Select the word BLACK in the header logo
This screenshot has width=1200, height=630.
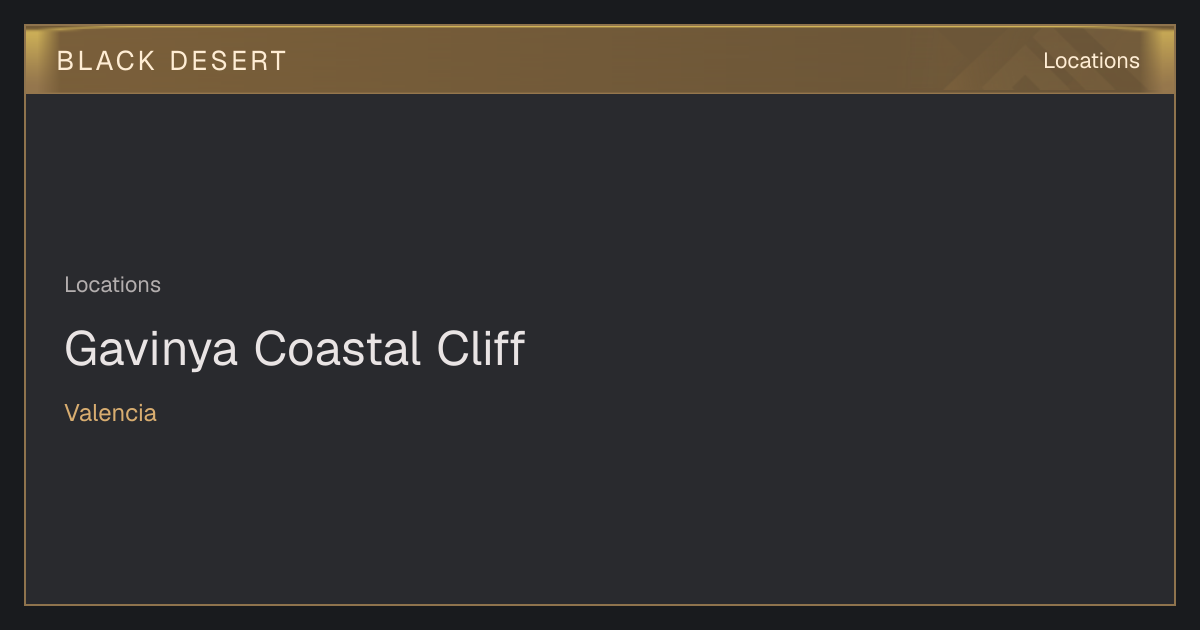click(106, 61)
